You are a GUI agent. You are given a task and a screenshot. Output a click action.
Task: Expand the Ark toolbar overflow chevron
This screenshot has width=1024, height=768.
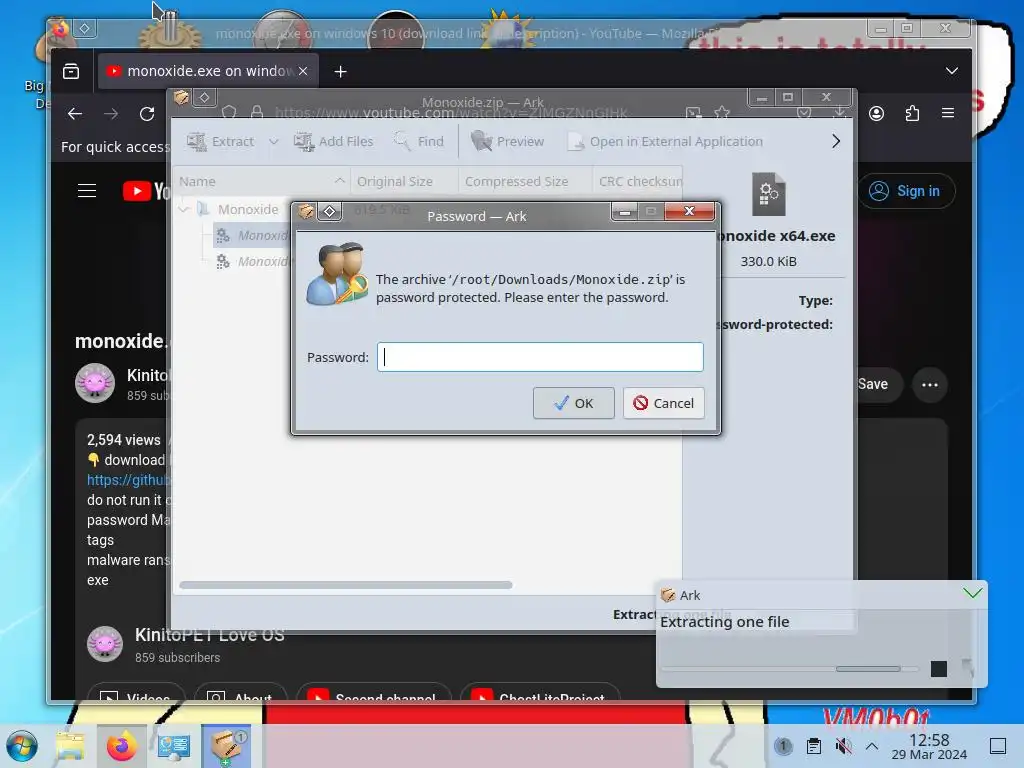coord(836,141)
